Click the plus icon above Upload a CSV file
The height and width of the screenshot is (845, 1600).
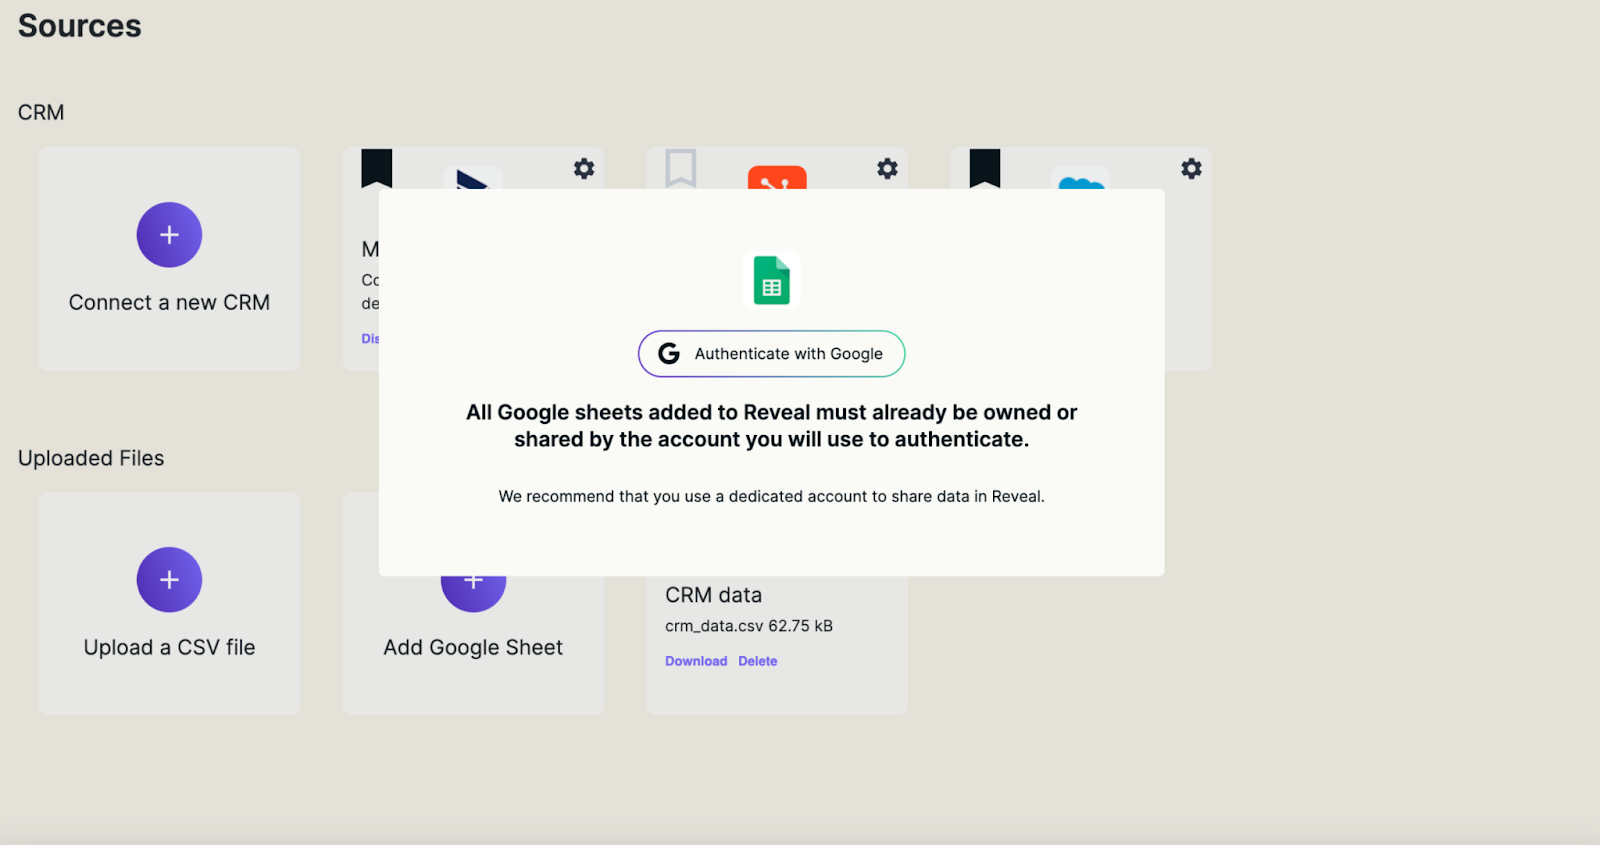coord(169,580)
